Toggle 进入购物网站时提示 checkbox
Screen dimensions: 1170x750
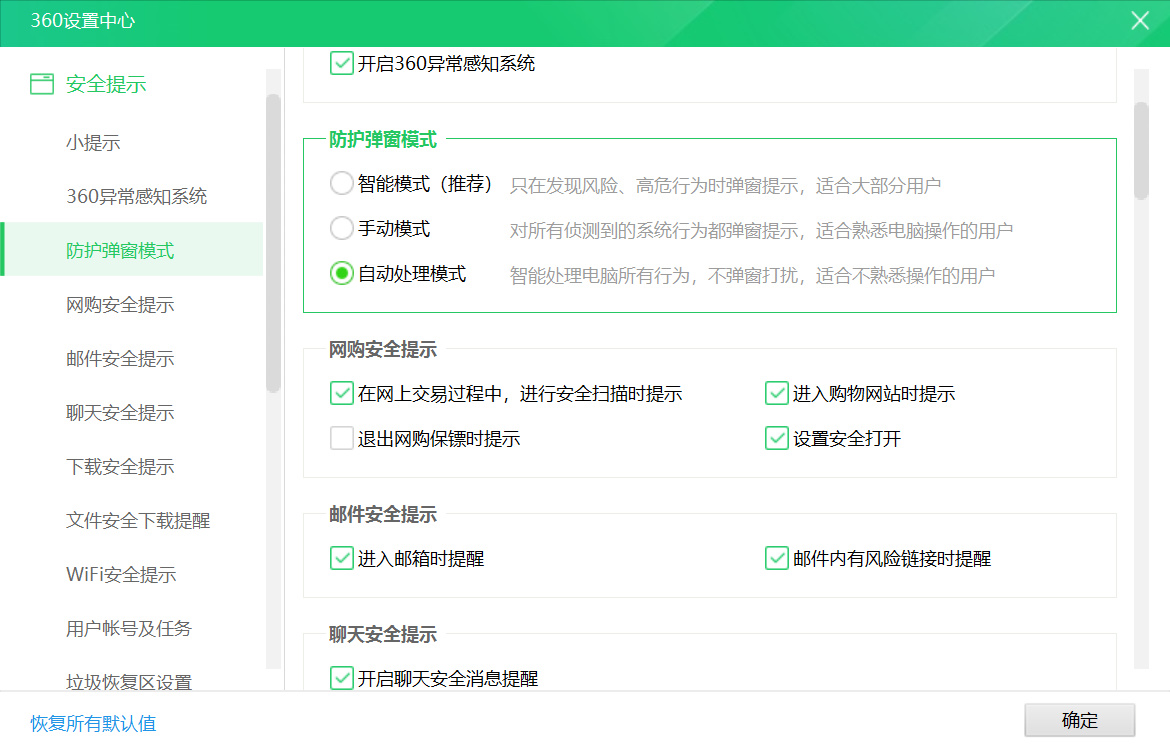(x=777, y=393)
